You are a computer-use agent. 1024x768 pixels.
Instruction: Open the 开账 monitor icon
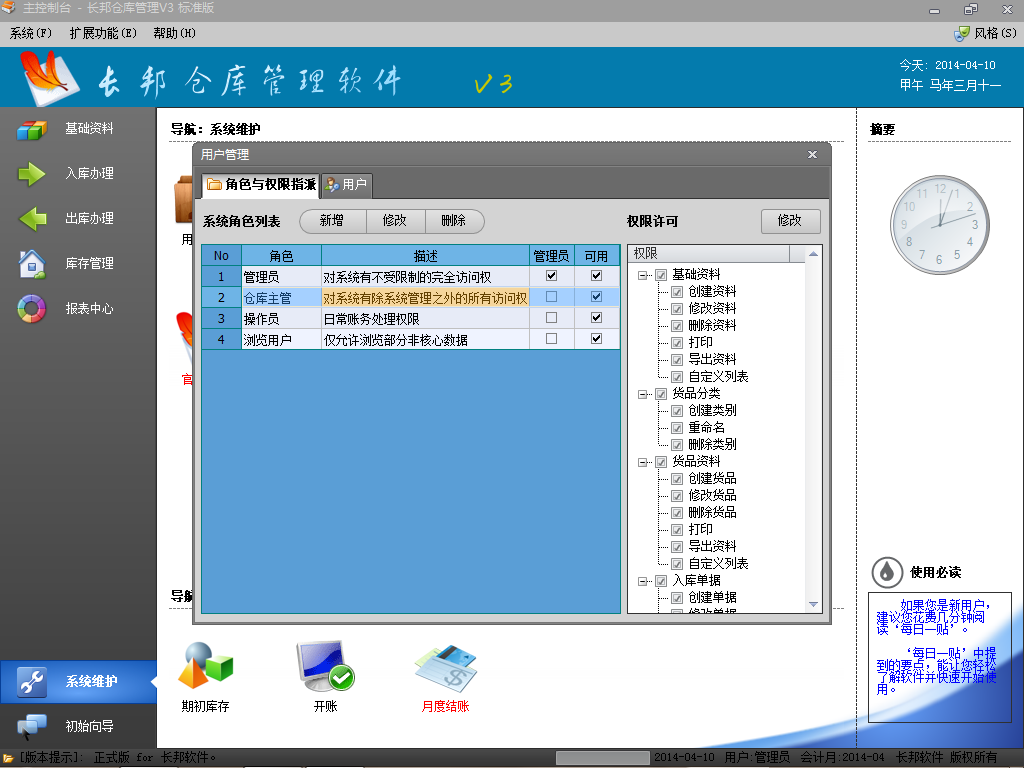coord(325,666)
